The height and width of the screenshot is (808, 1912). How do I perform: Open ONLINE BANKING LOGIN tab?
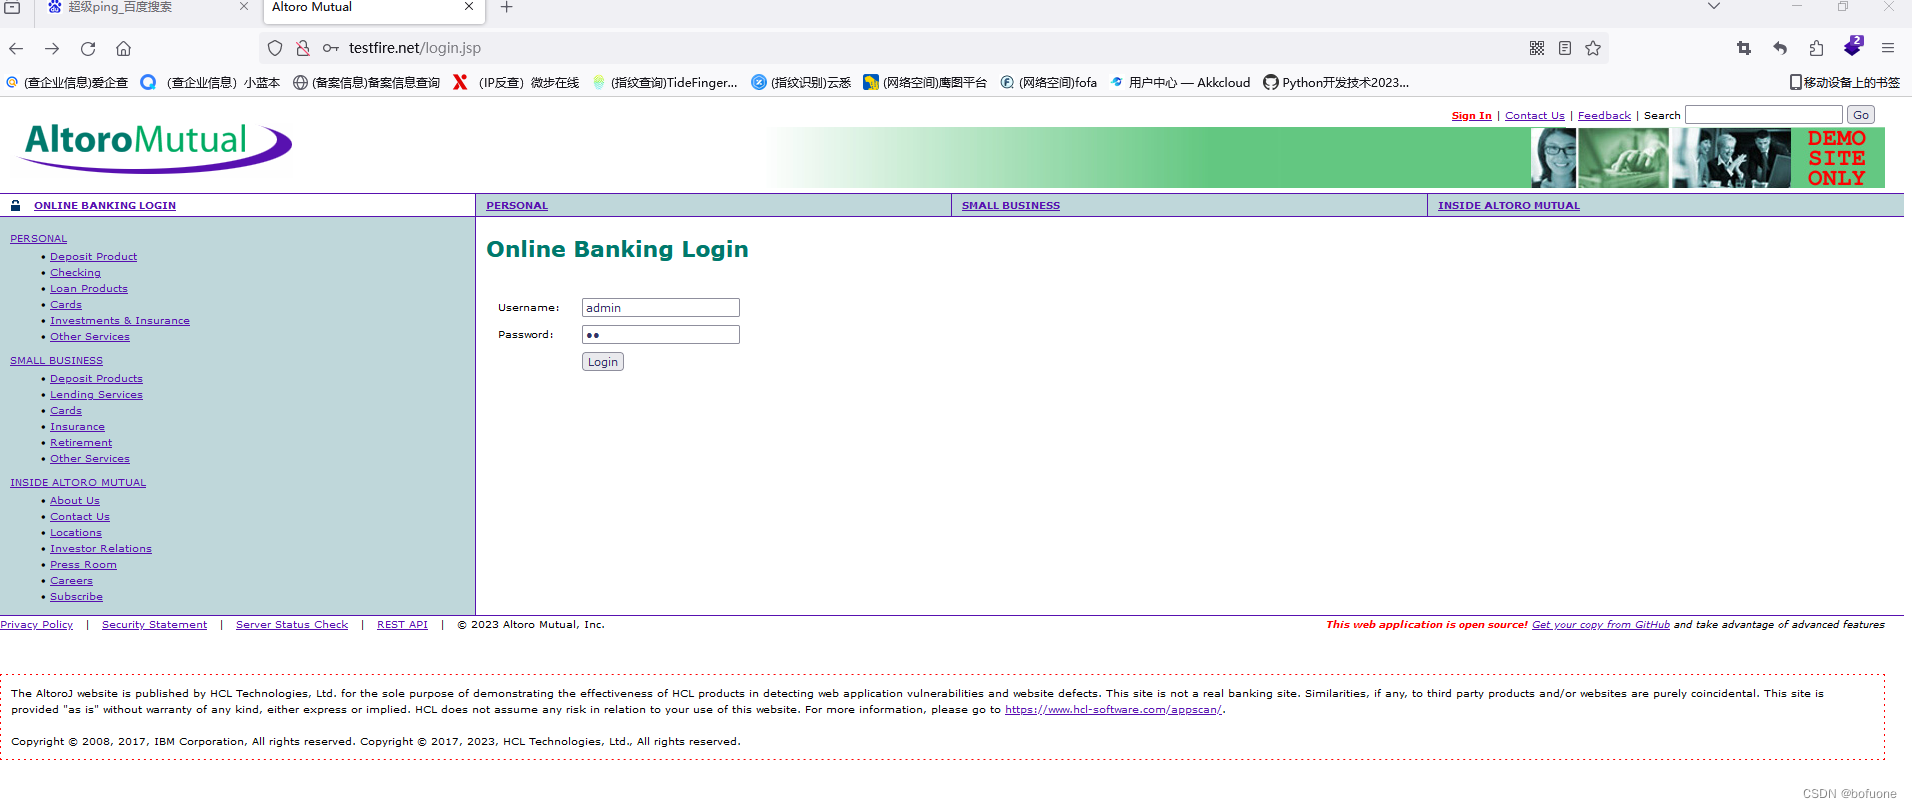tap(105, 206)
